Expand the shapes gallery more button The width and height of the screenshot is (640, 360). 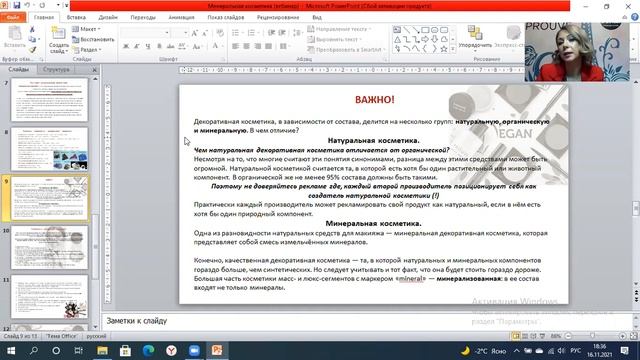coord(453,49)
